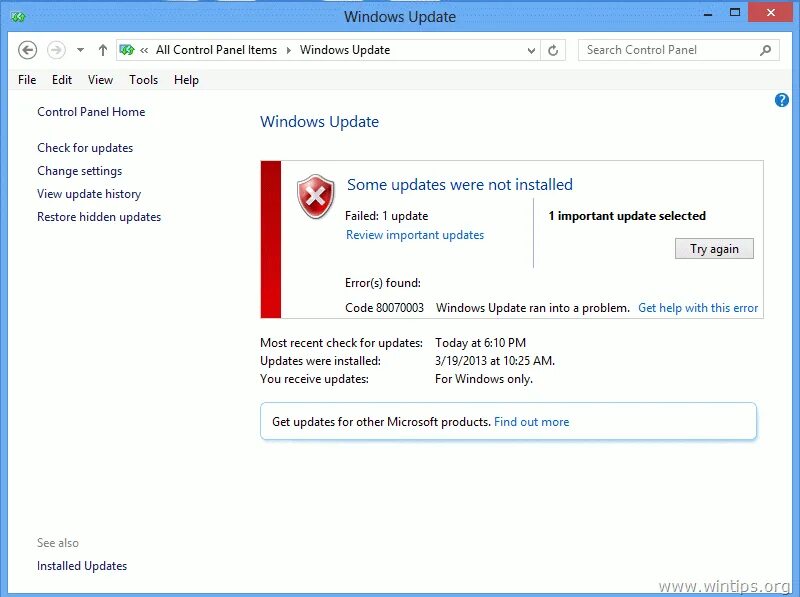Click 'Today at 6:10 PM' value
The width and height of the screenshot is (800, 597).
pos(480,343)
